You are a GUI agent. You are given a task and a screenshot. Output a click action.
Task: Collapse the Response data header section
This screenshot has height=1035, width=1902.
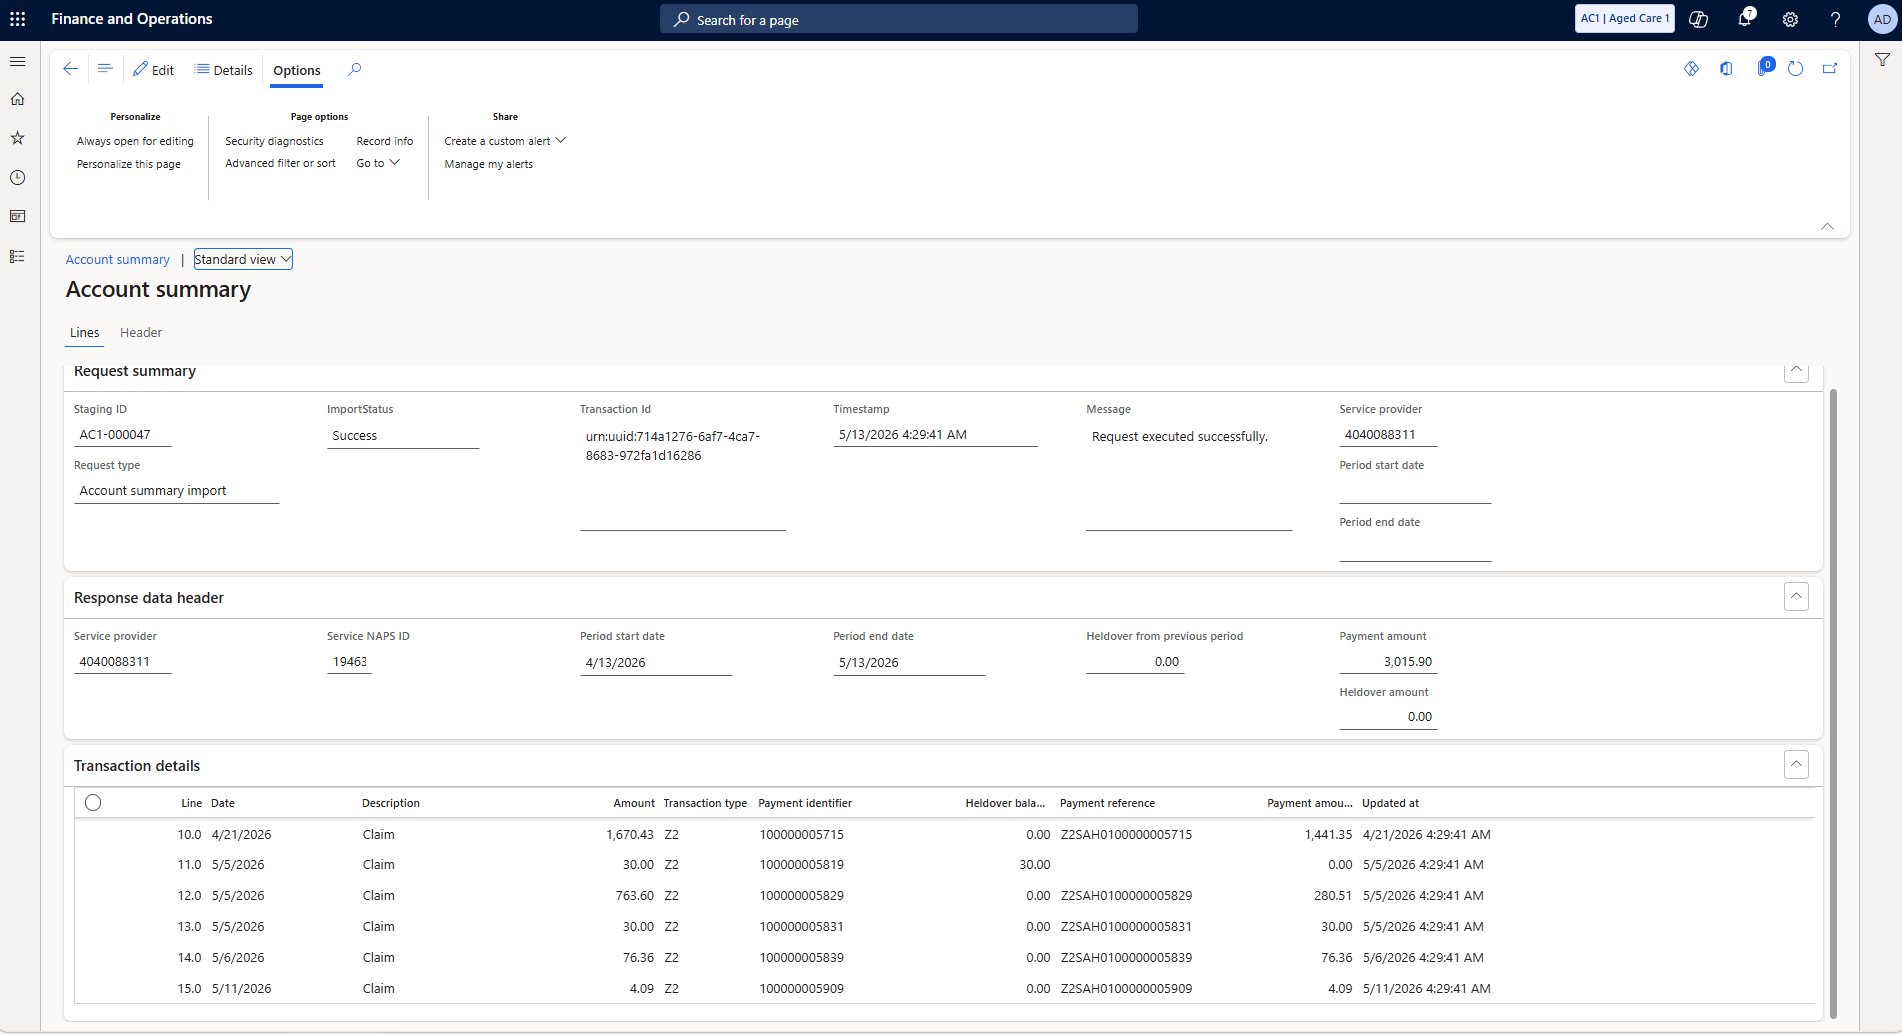click(x=1796, y=597)
